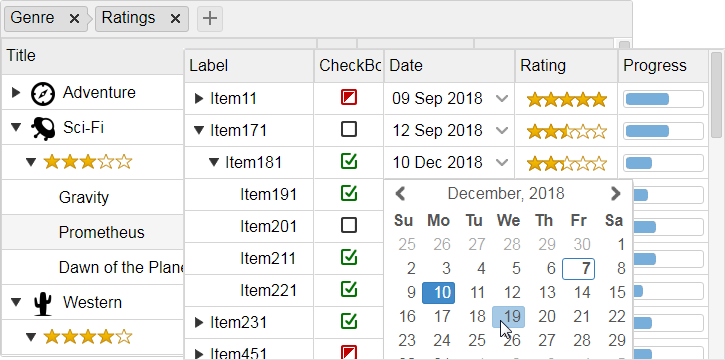Uncheck the checkbox for Item231
Image resolution: width=725 pixels, height=360 pixels.
pyautogui.click(x=349, y=321)
